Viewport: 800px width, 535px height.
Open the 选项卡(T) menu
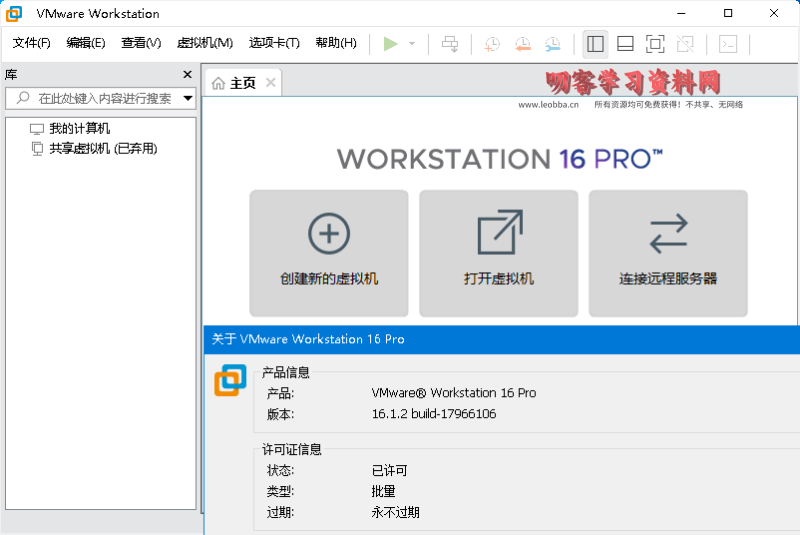pos(274,43)
